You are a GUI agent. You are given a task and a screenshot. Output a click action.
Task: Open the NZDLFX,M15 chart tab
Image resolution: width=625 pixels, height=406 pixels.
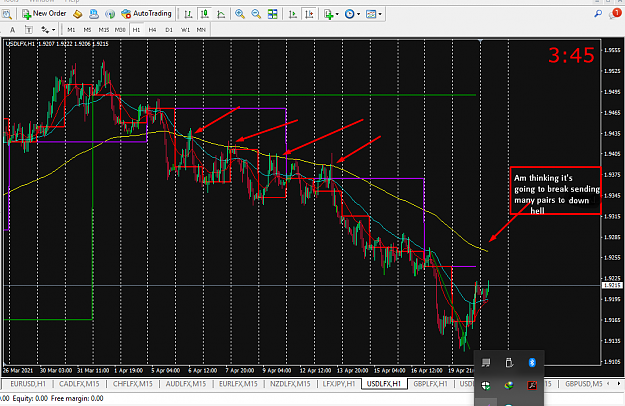pos(290,384)
